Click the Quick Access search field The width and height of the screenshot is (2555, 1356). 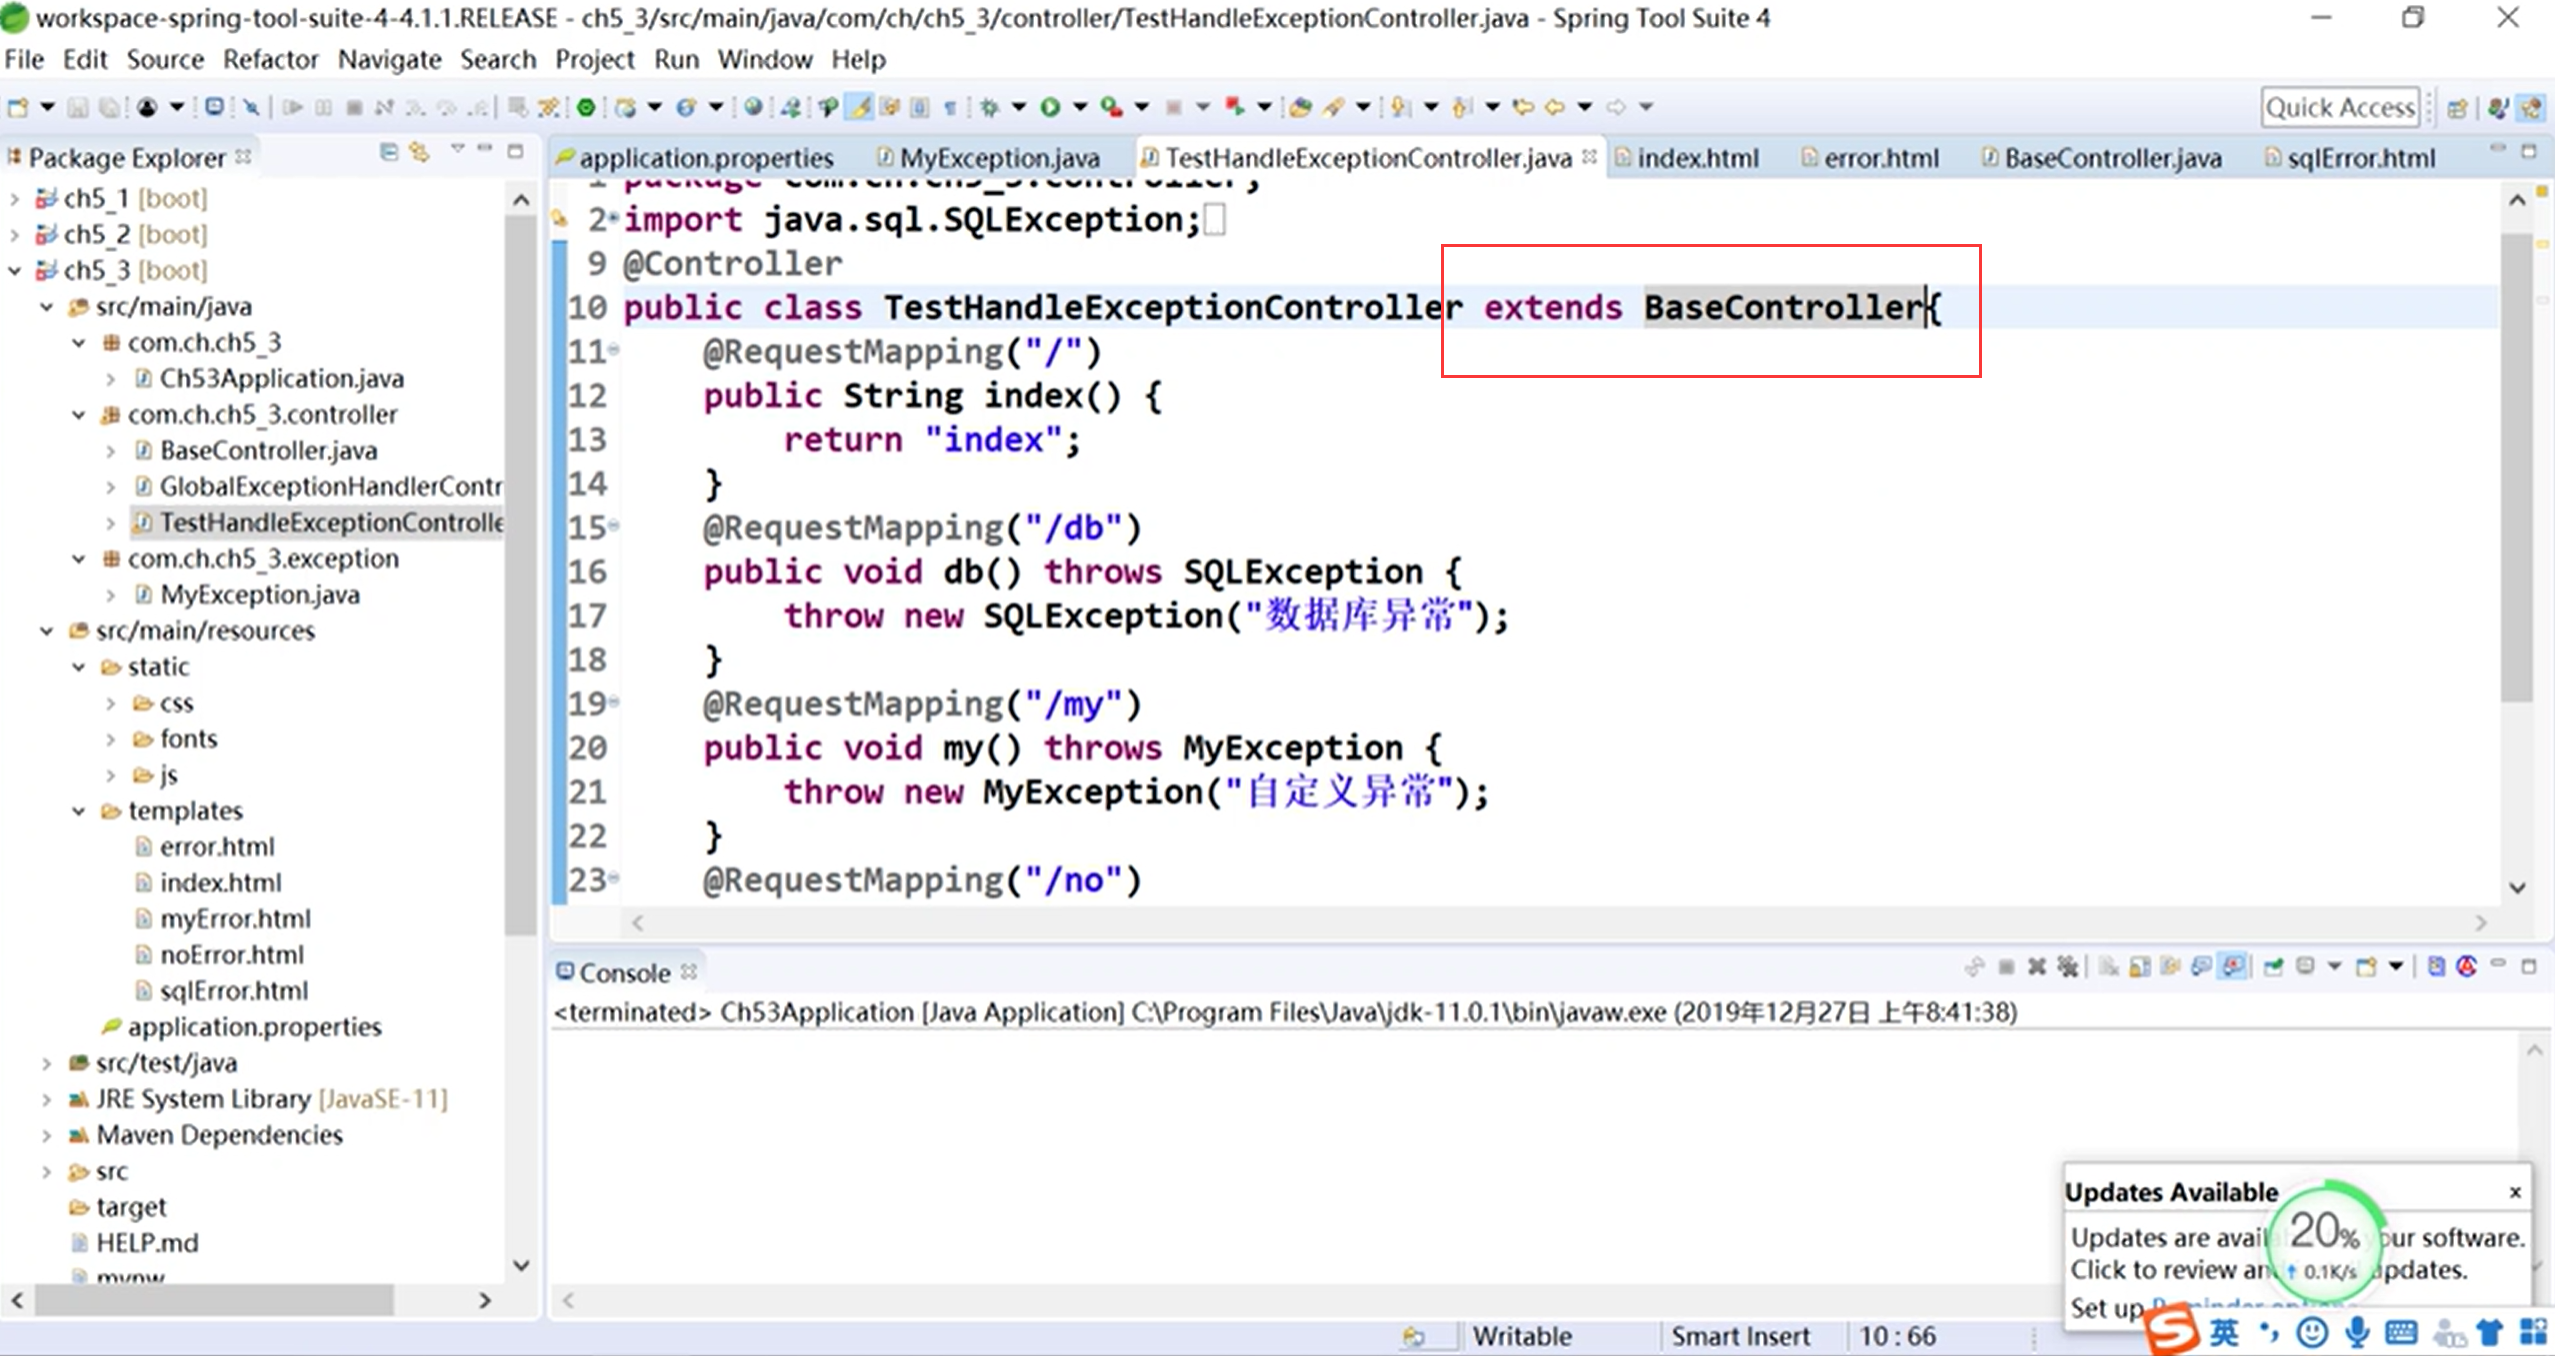point(2339,107)
